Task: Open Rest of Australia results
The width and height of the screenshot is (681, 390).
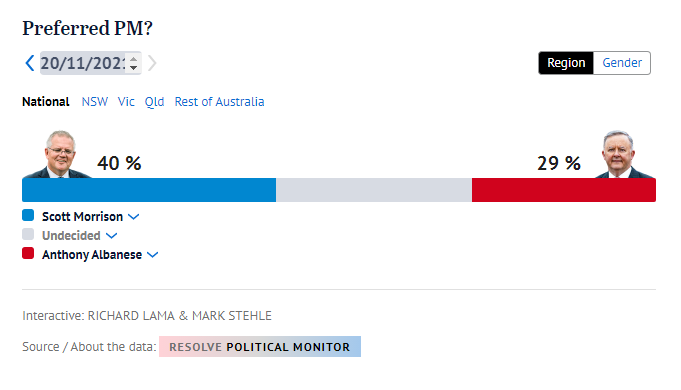Action: click(219, 102)
